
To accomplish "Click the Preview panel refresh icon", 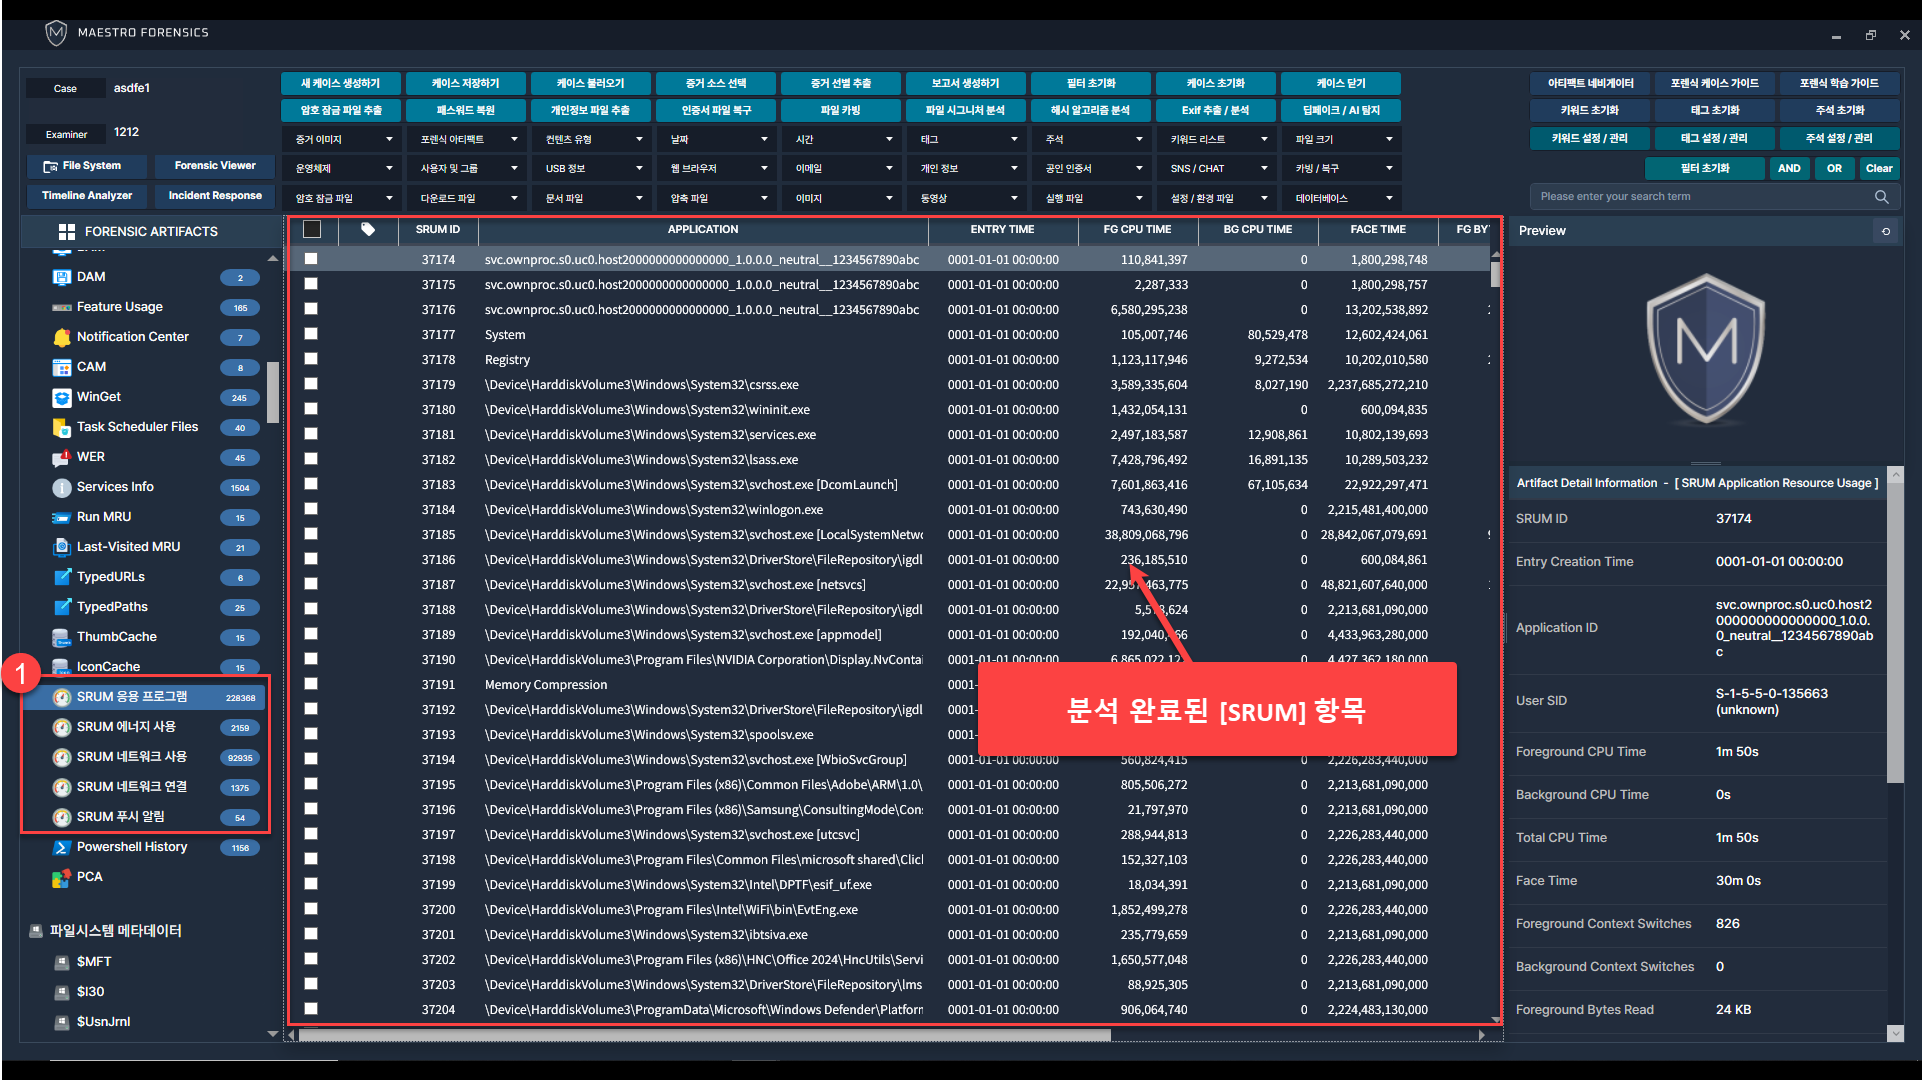I will 1886,231.
